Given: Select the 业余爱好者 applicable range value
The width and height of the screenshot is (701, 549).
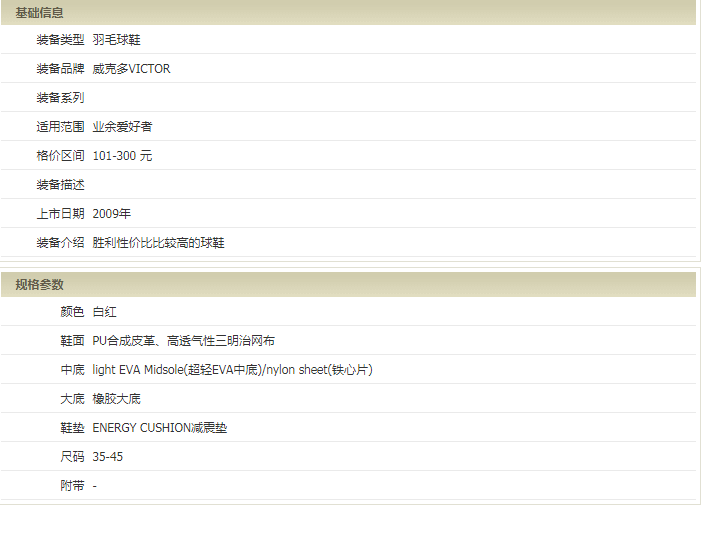Looking at the screenshot, I should 122,127.
